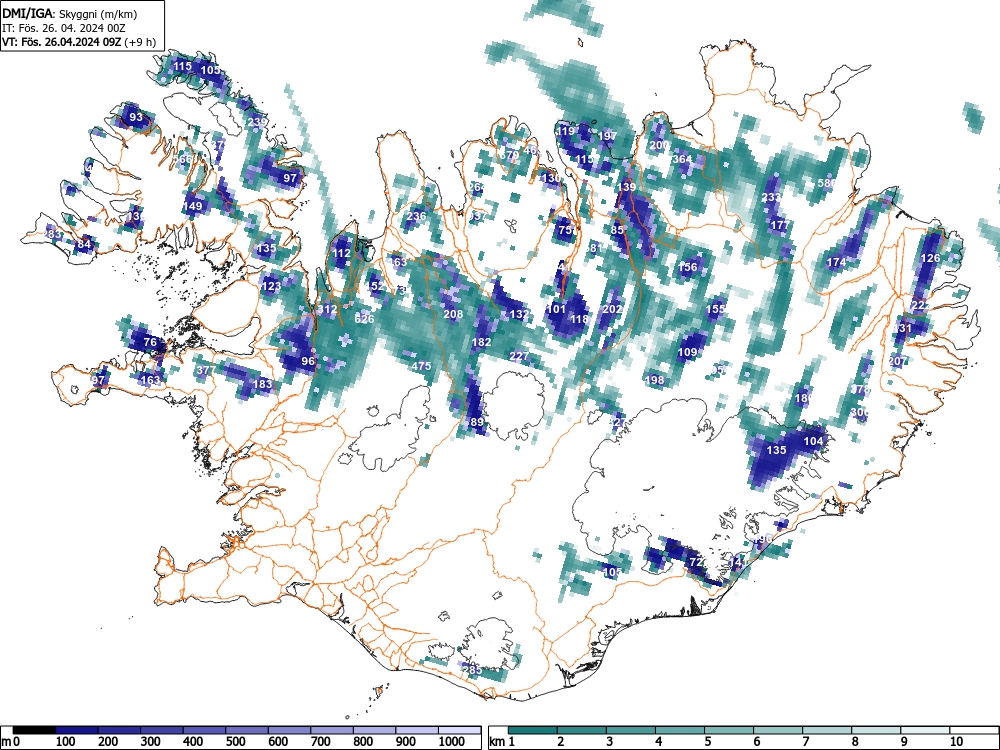Select the '109' visibility value
This screenshot has height=750, width=1000.
pos(688,351)
